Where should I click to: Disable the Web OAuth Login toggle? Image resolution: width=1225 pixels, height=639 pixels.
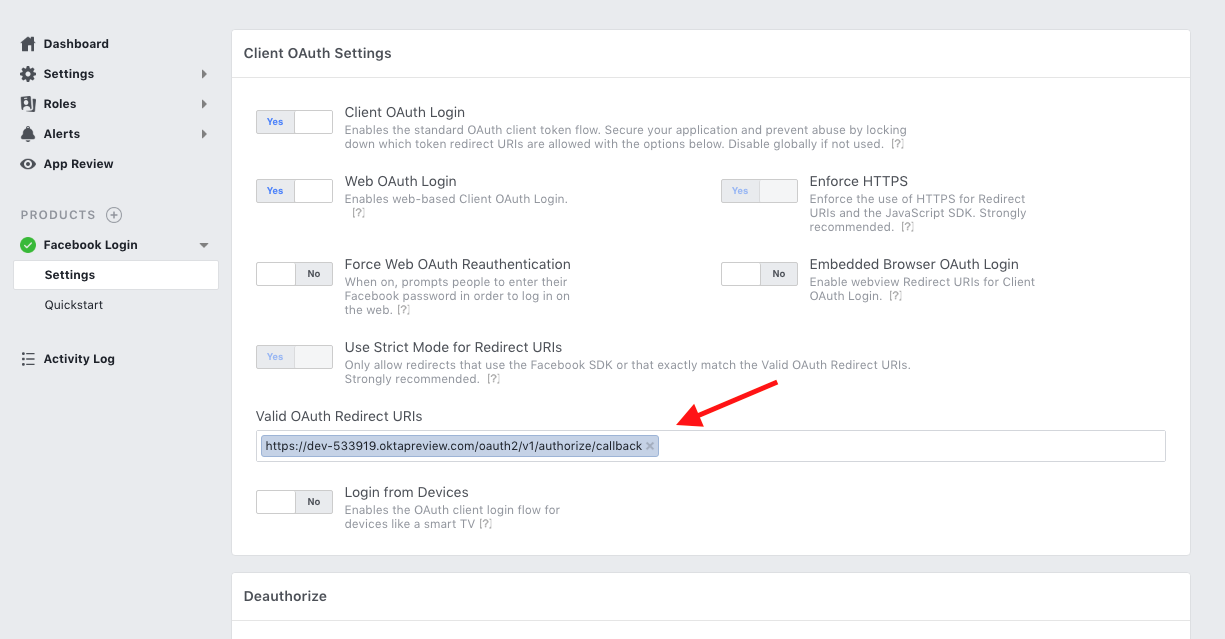click(294, 191)
